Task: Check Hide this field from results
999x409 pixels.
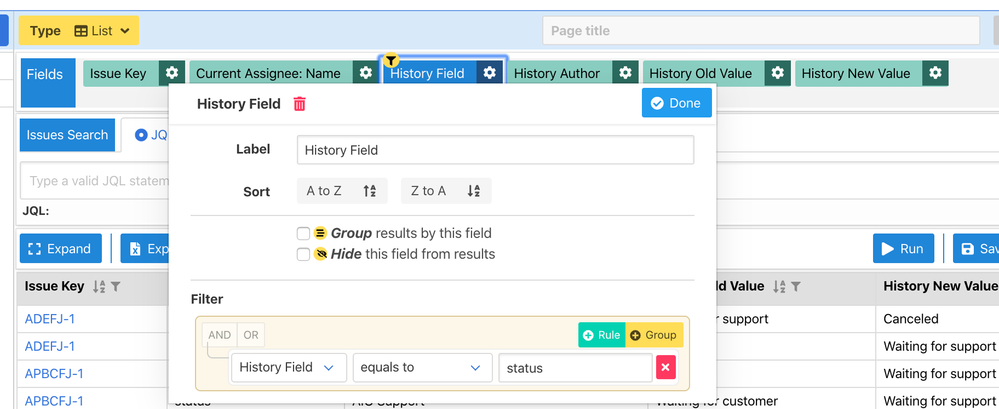Action: click(303, 254)
